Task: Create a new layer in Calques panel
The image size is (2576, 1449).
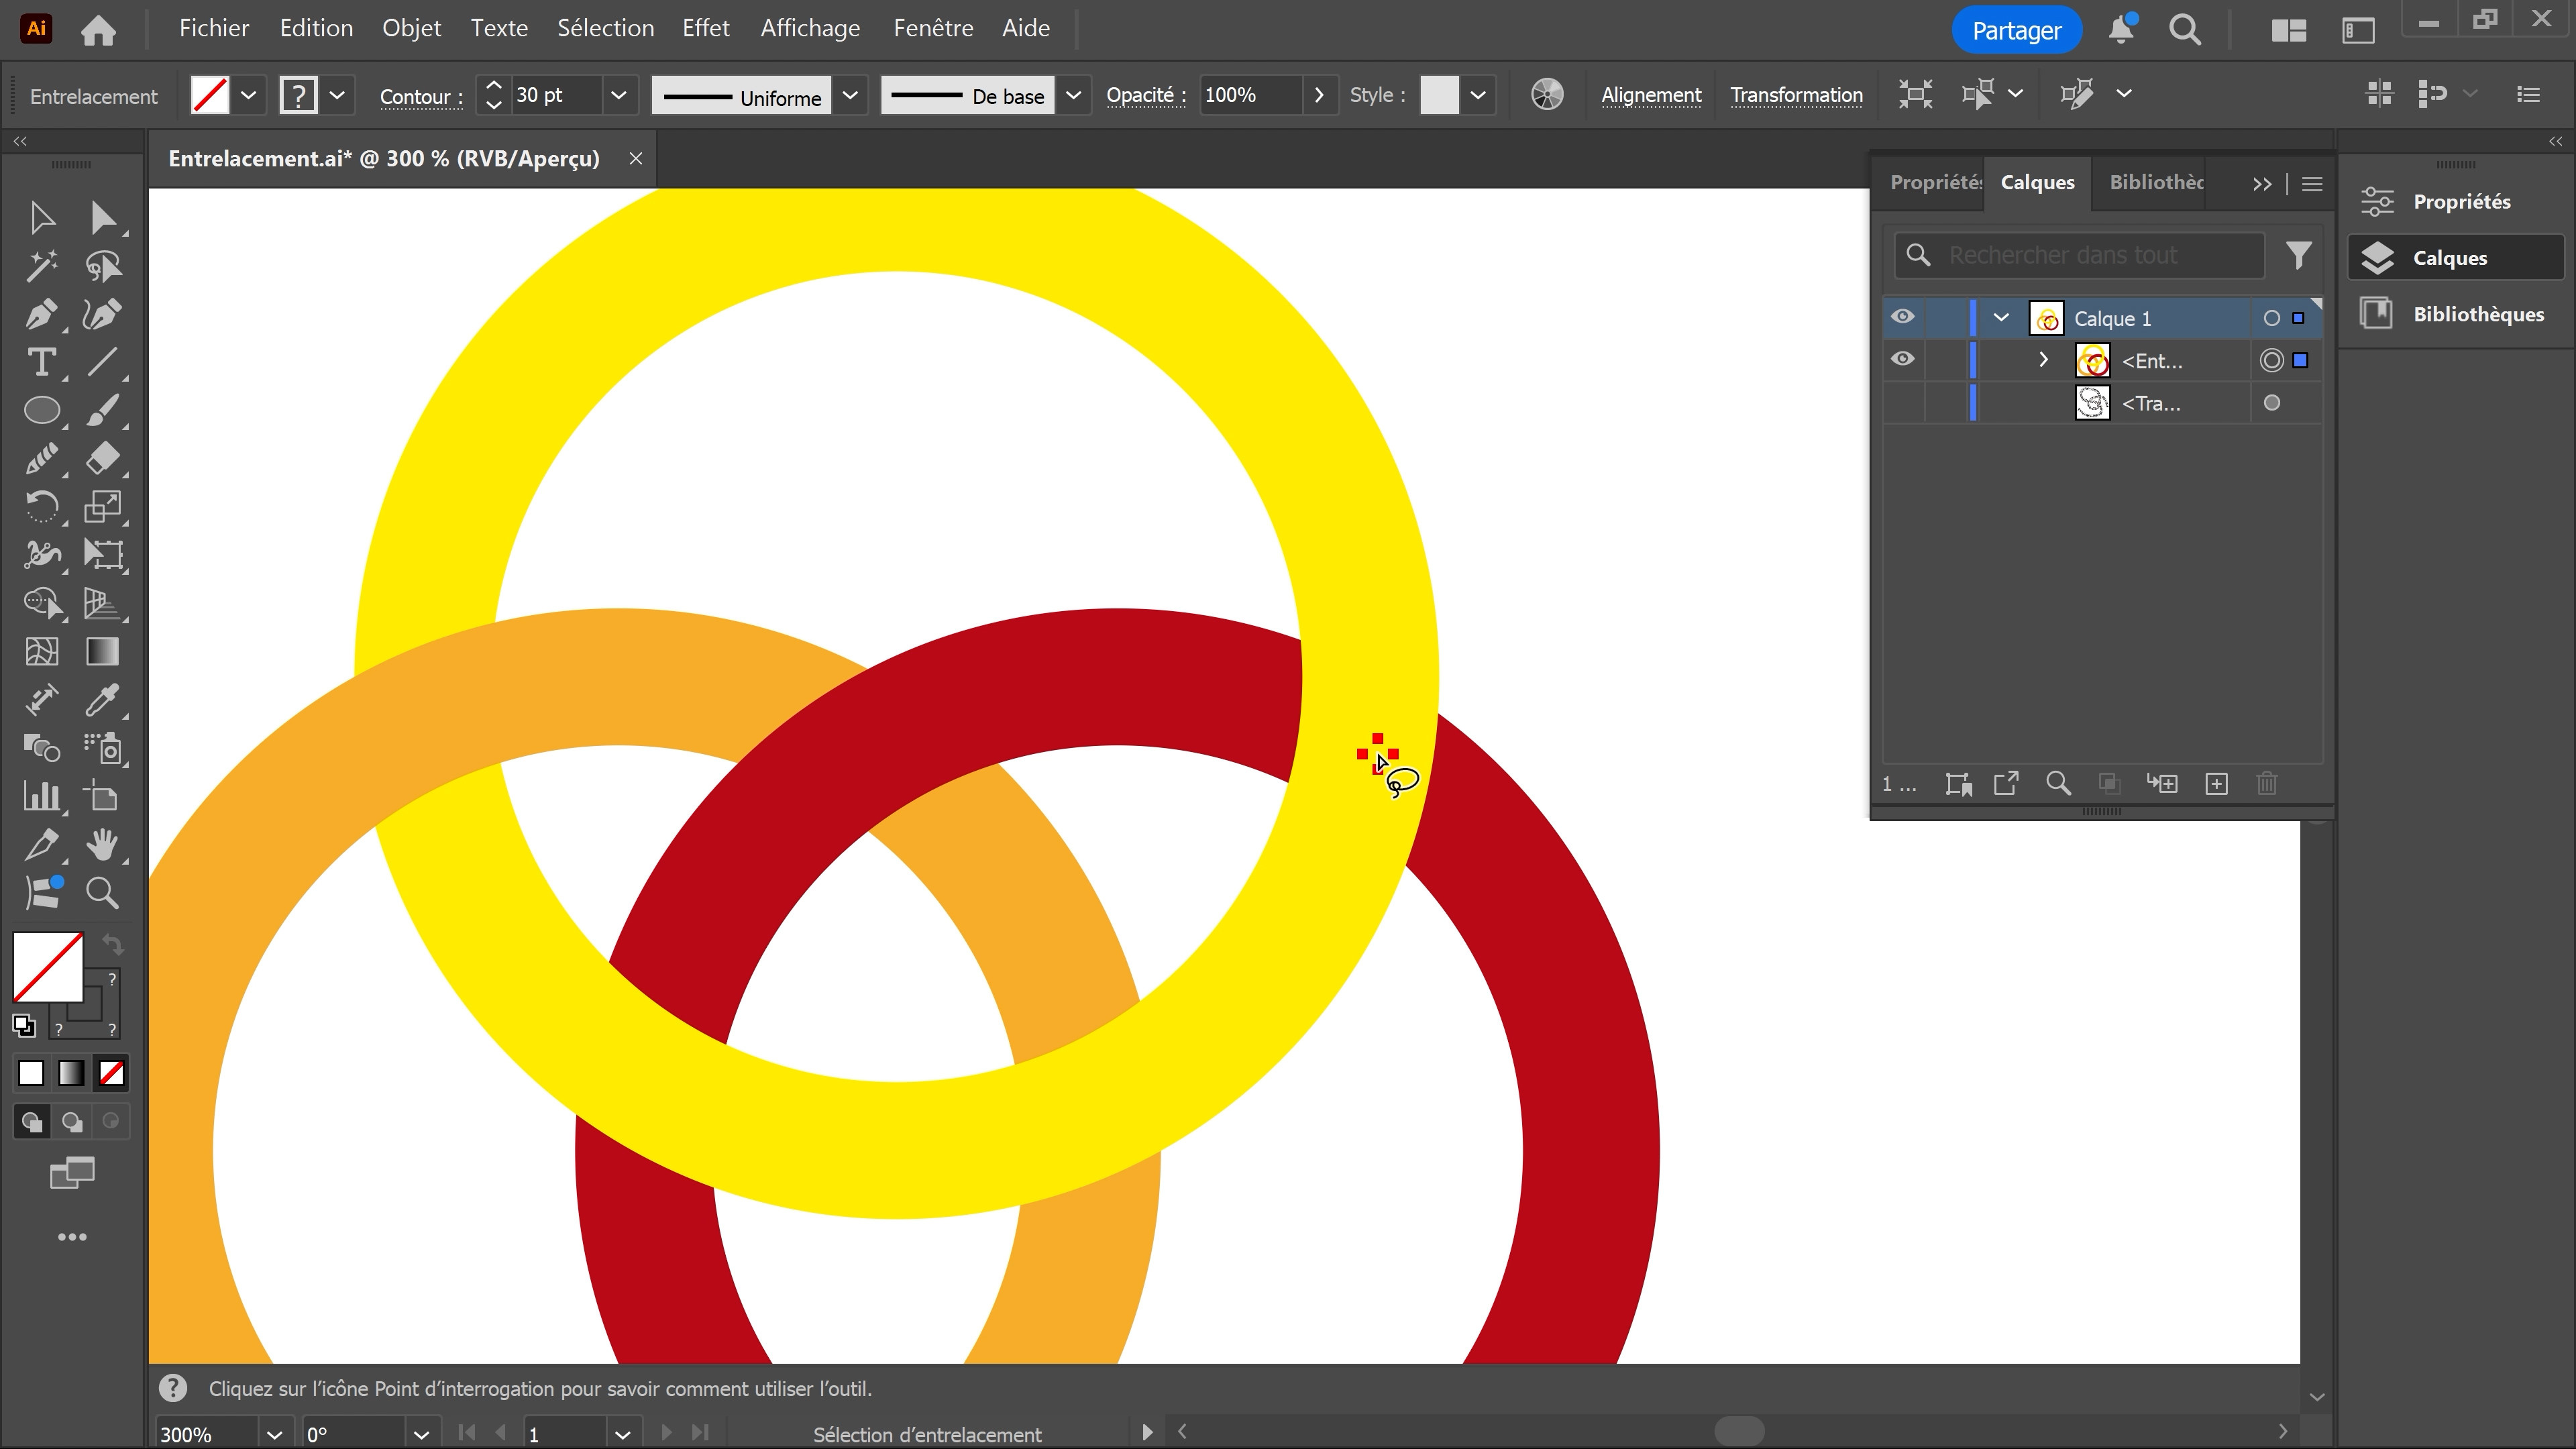Action: pyautogui.click(x=2216, y=784)
